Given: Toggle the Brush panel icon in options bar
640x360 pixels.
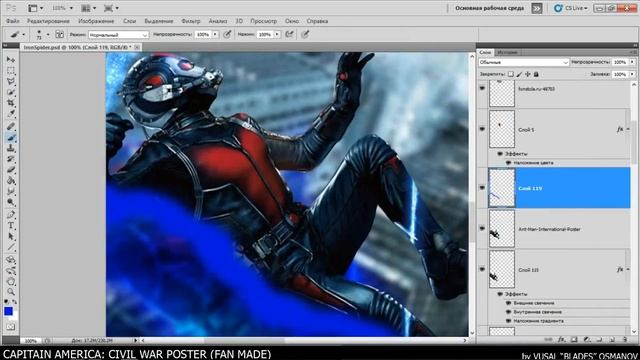Looking at the screenshot, I should 60,34.
